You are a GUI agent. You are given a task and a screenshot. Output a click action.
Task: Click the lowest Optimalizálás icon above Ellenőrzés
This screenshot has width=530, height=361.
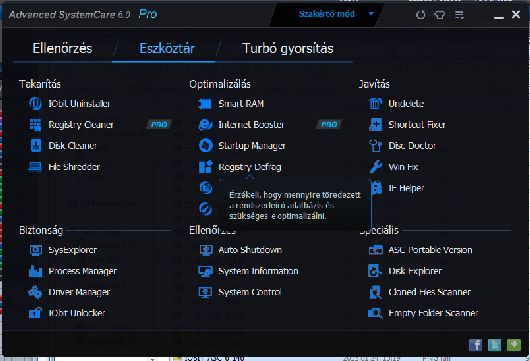click(x=206, y=209)
